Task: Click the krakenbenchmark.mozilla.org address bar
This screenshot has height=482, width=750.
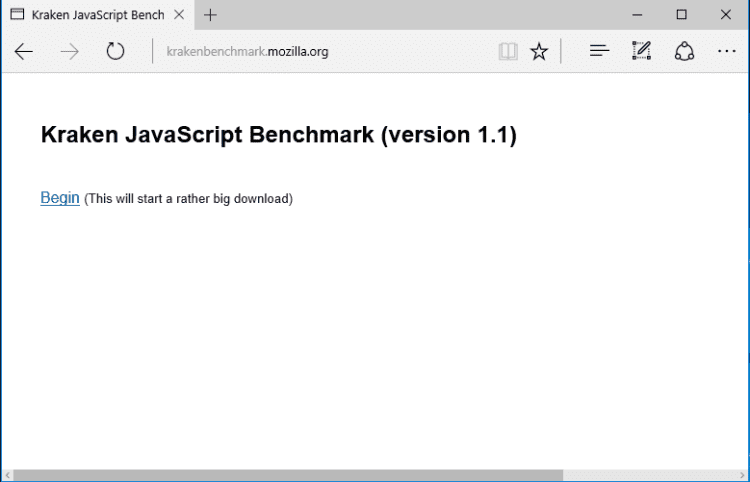Action: 320,52
